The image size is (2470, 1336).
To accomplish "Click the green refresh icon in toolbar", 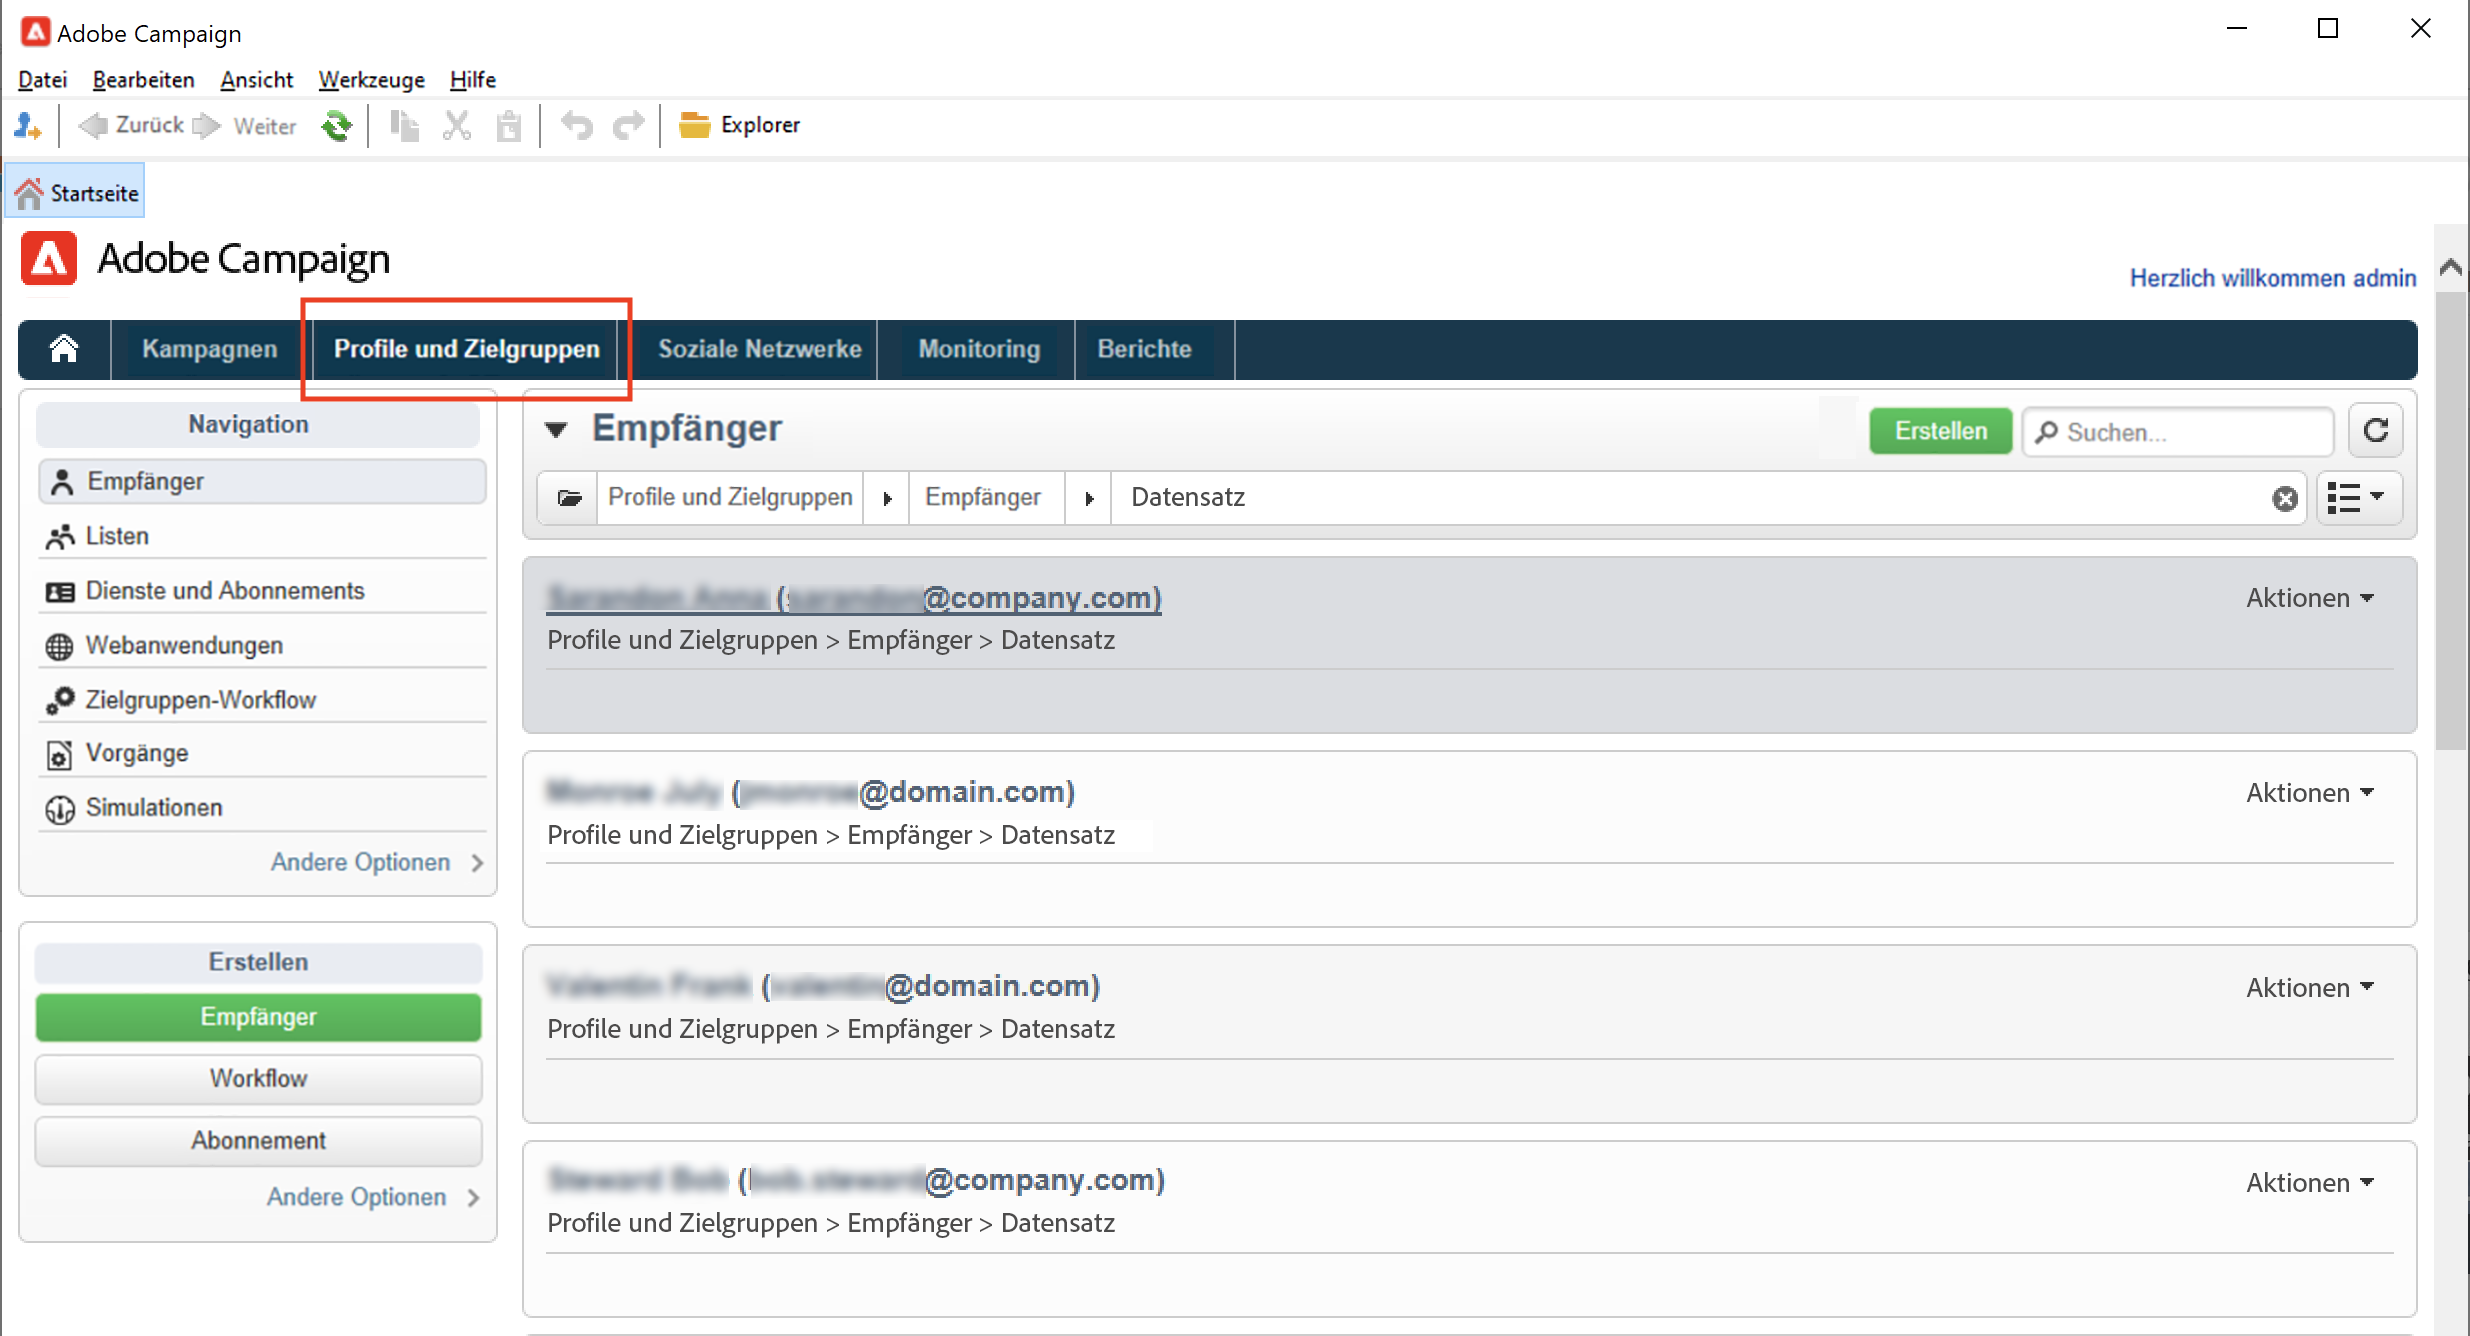I will [337, 126].
